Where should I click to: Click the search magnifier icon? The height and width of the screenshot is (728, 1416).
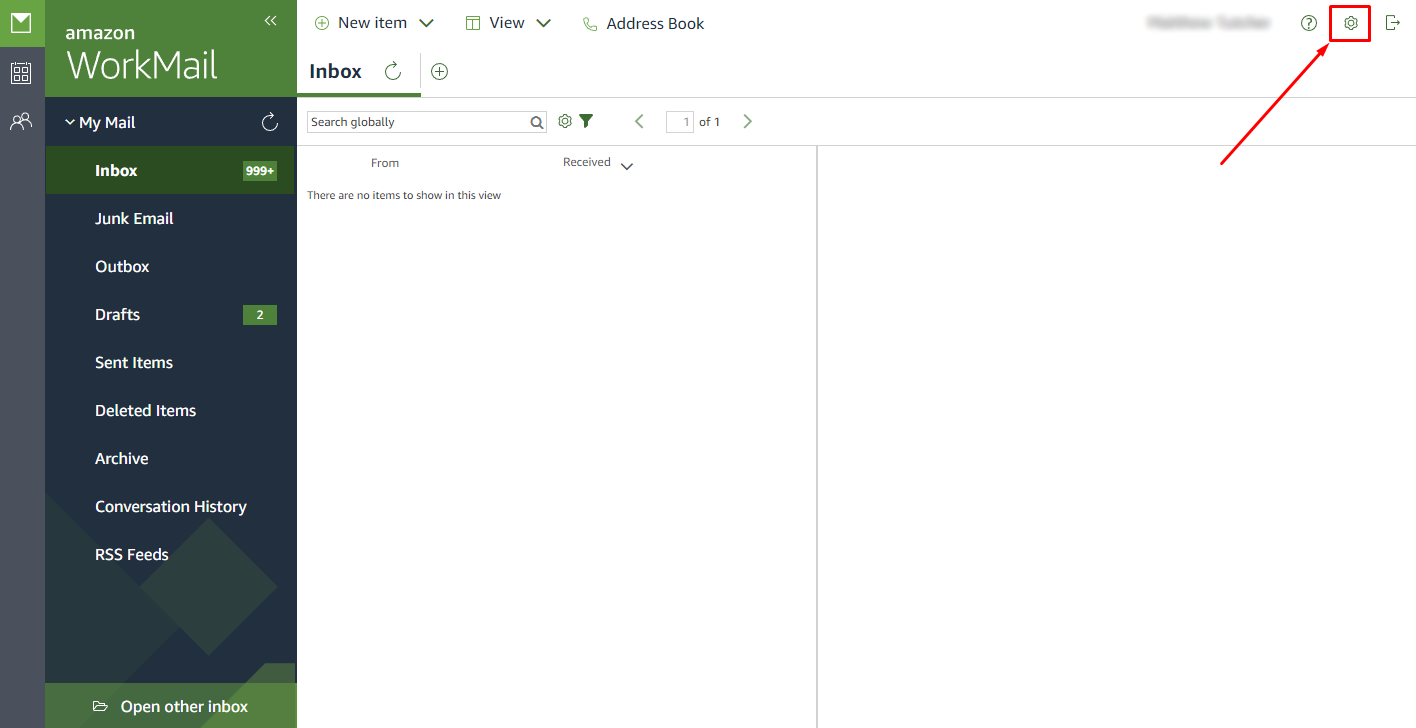(x=537, y=122)
